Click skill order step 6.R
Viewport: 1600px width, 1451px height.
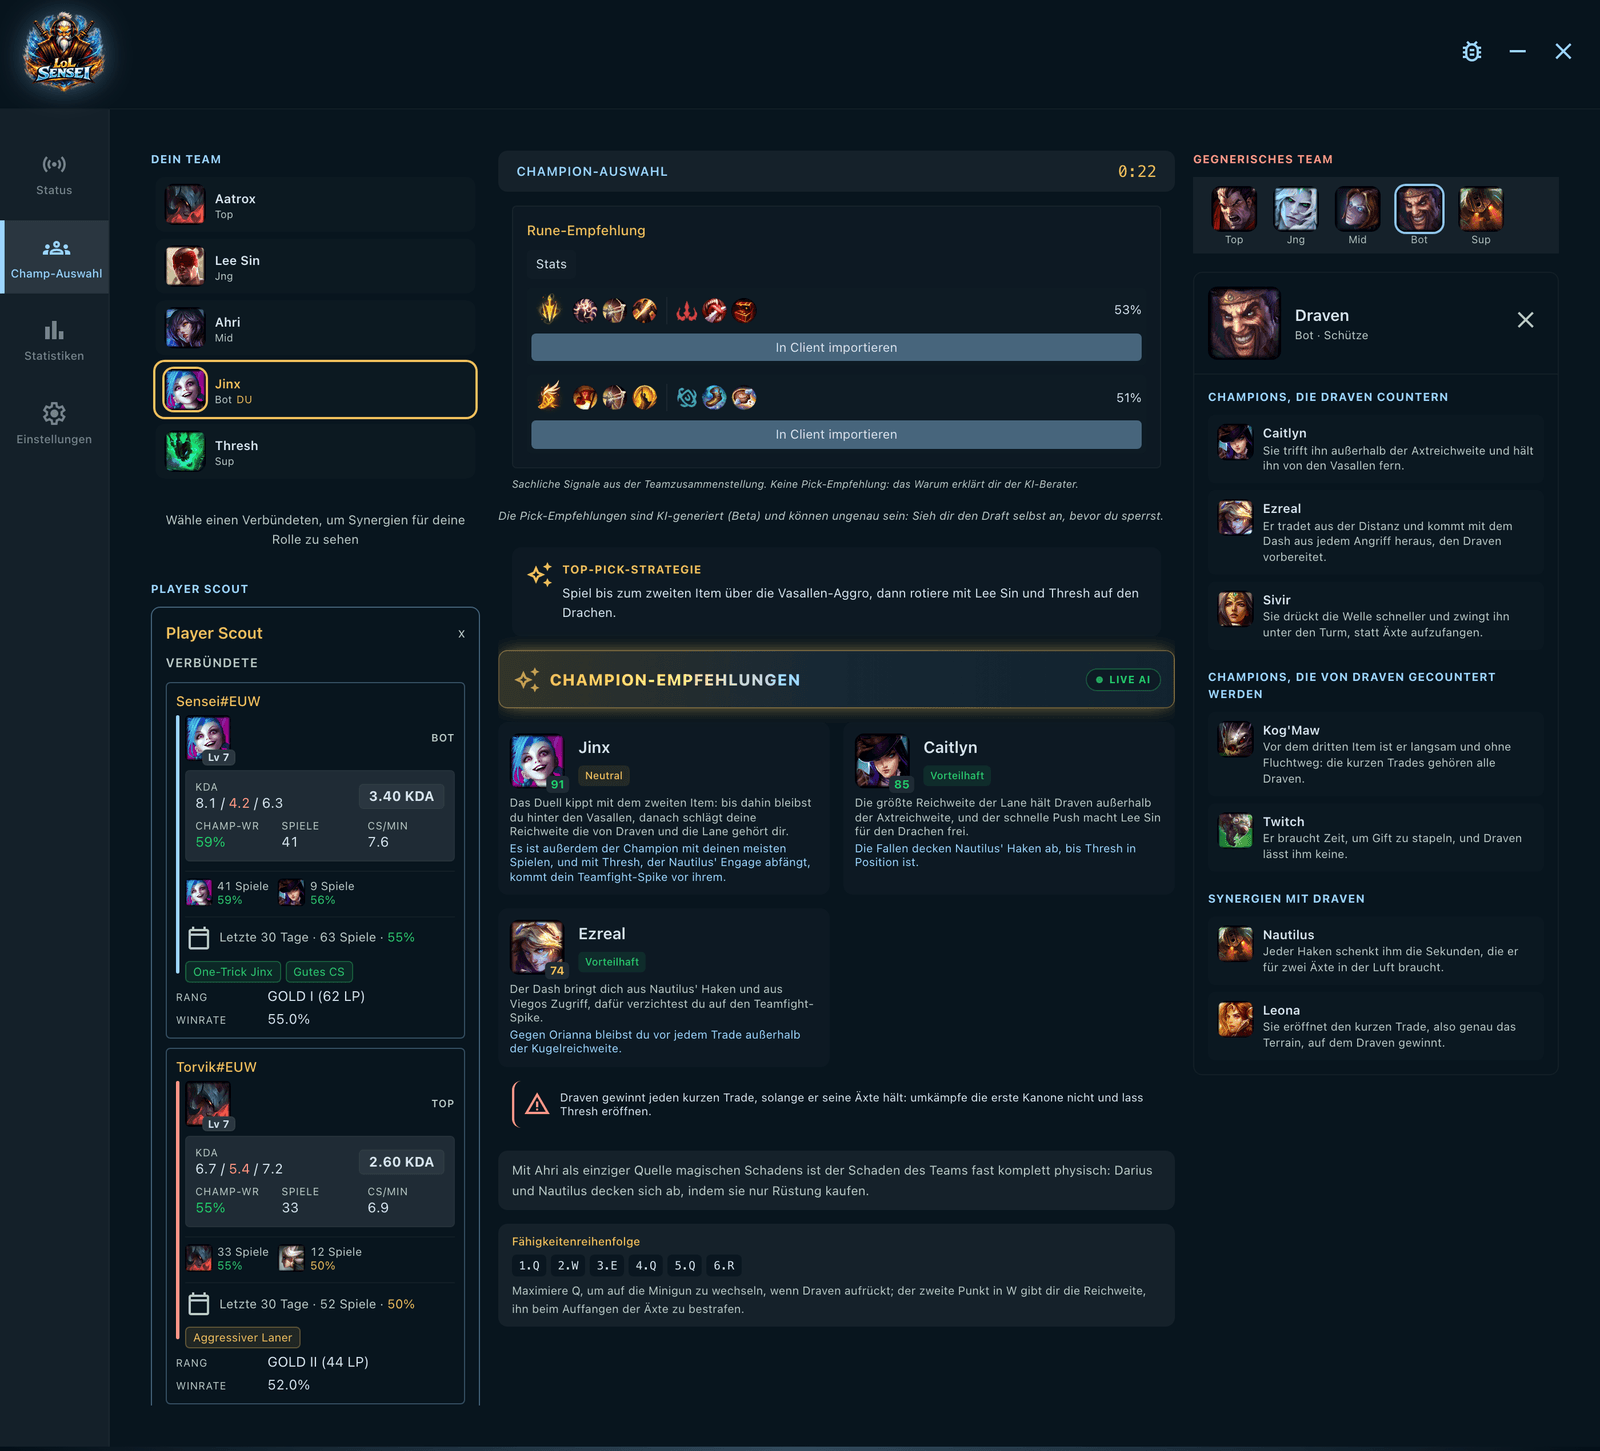[724, 1266]
